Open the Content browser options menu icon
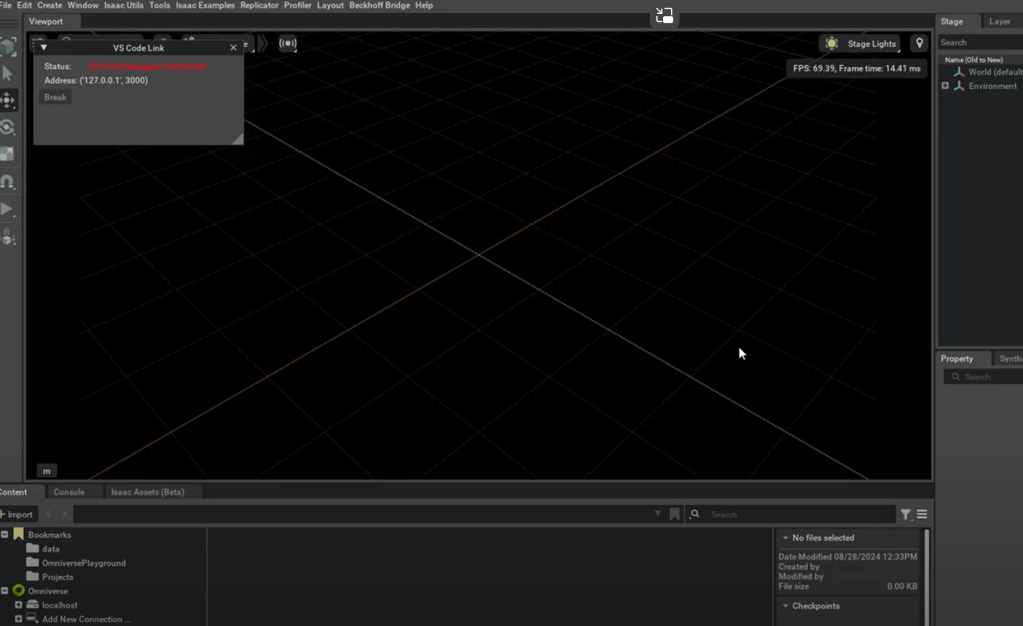The height and width of the screenshot is (626, 1023). [922, 514]
